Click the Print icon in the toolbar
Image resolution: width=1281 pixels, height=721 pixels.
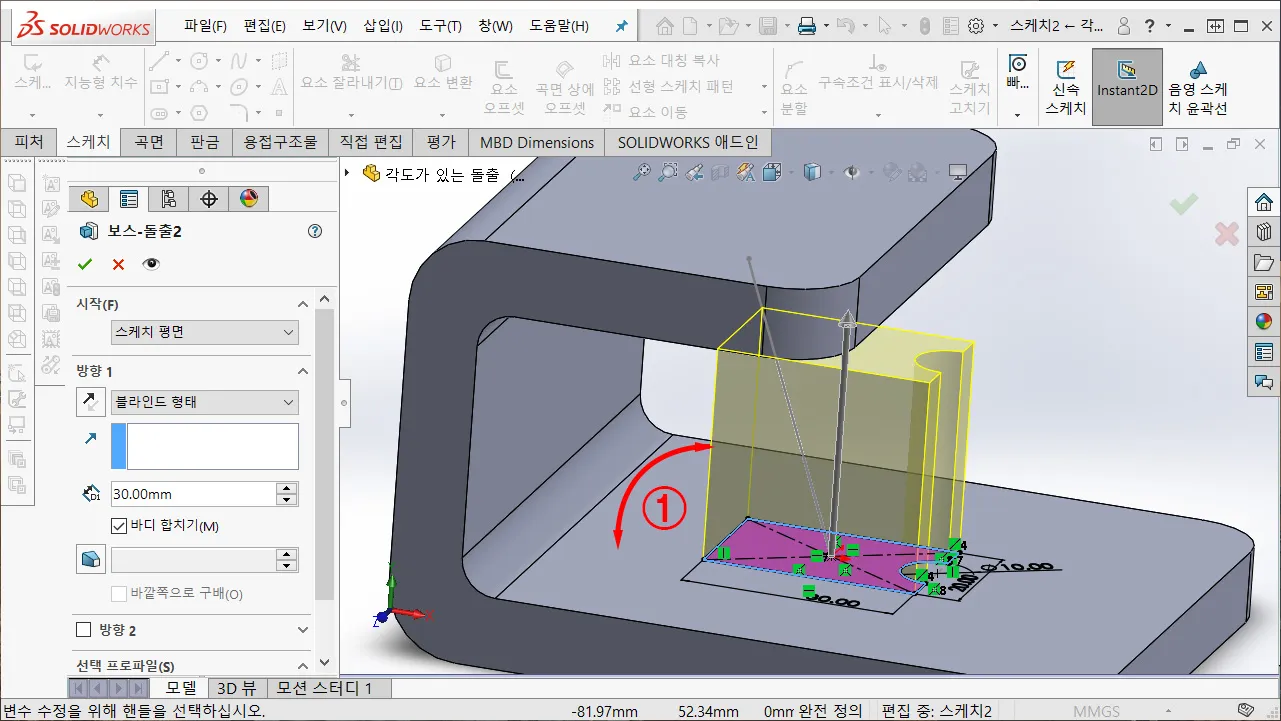807,26
